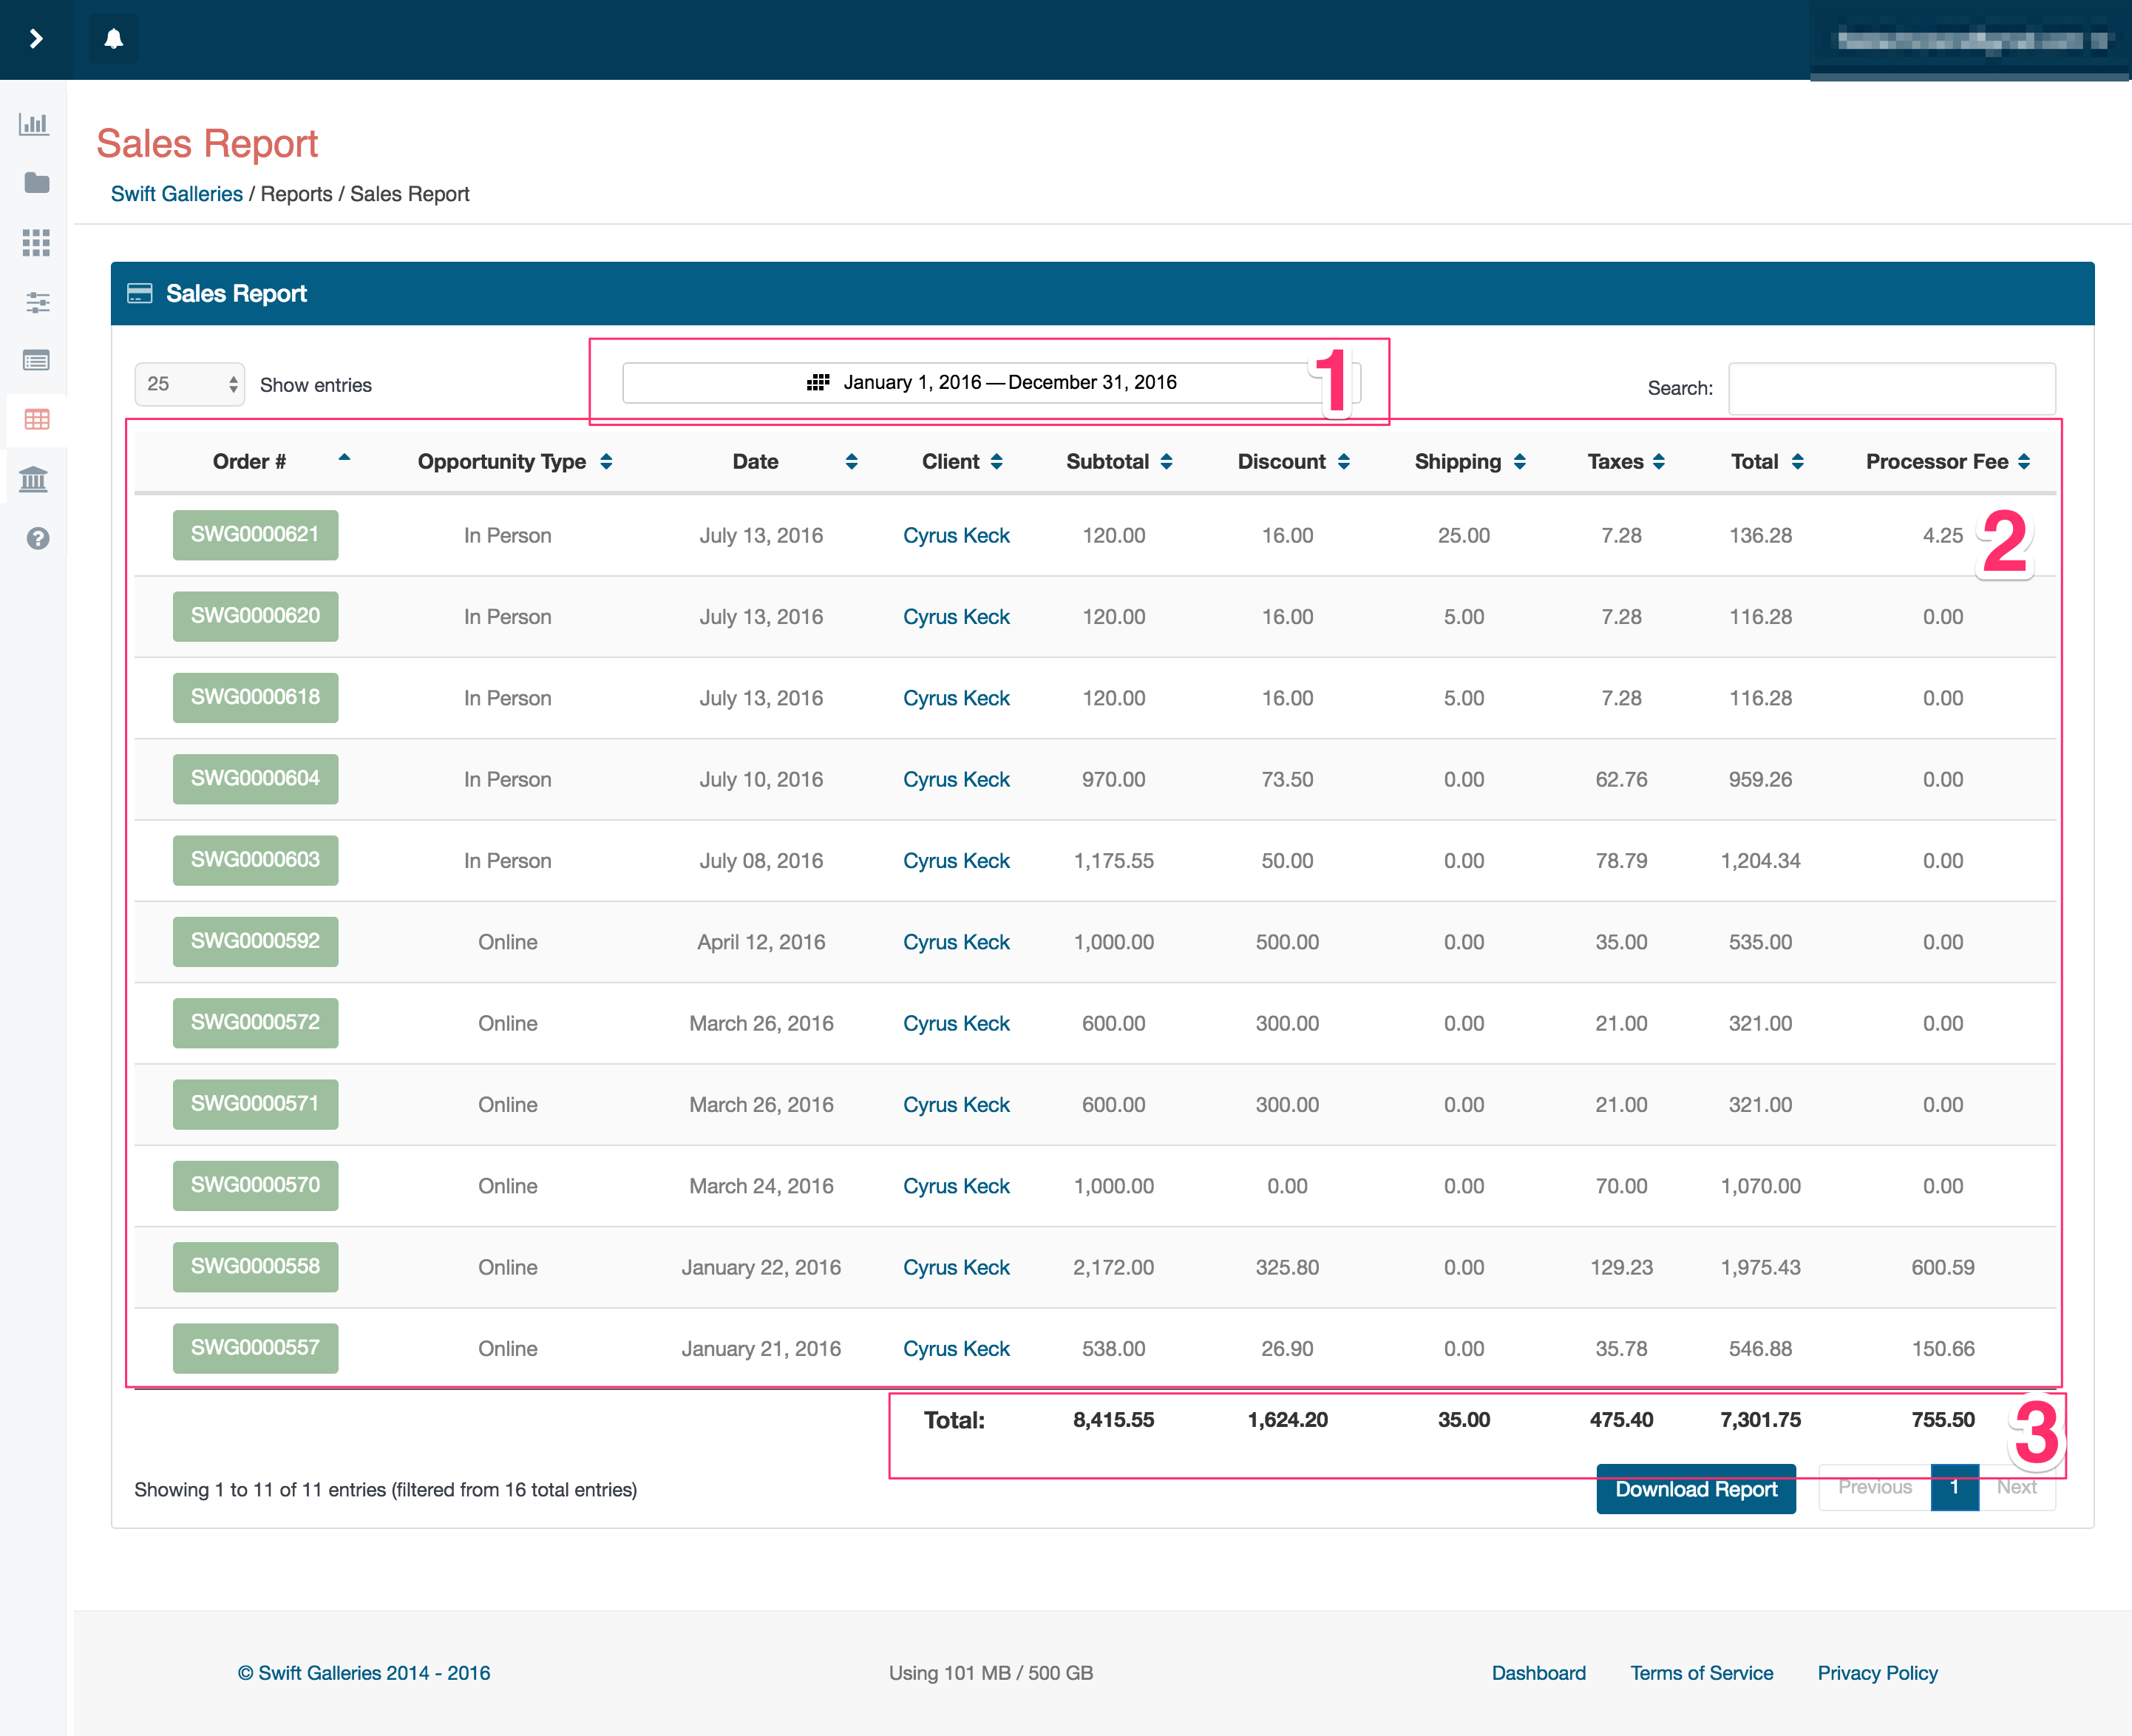Screen dimensions: 2132x1736
Task: Open order SWG0000604
Action: pyautogui.click(x=256, y=779)
